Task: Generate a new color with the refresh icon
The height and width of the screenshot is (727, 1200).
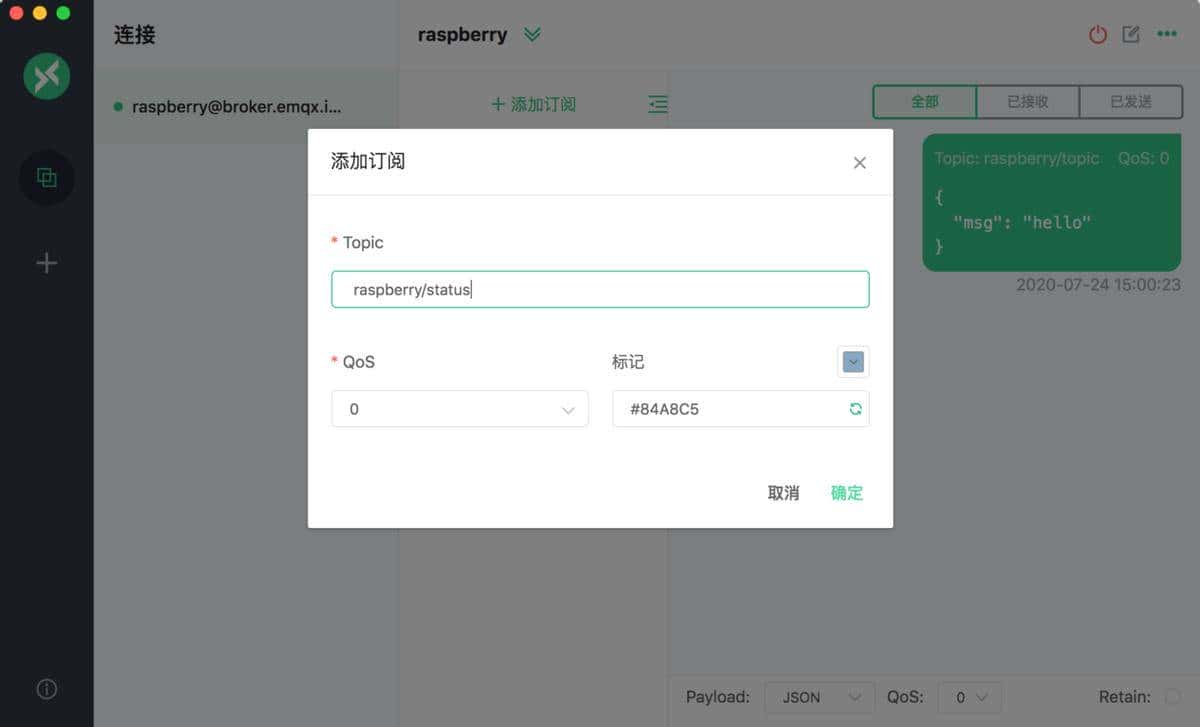Action: click(855, 408)
